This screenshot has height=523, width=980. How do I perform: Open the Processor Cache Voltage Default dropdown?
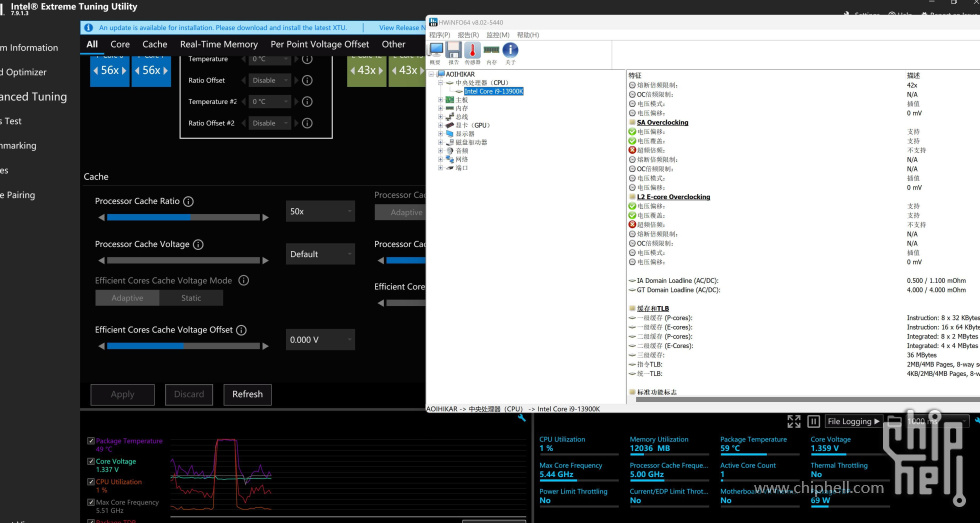(x=320, y=254)
